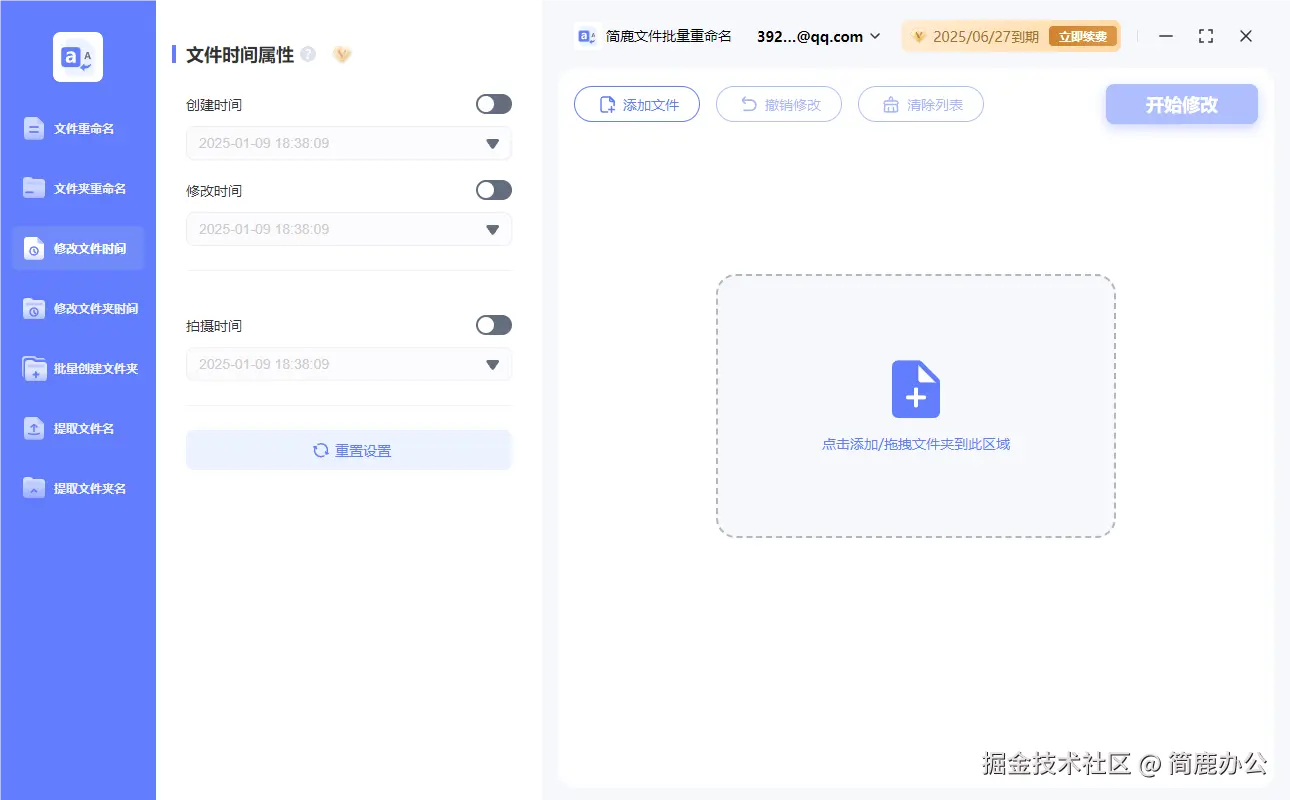The width and height of the screenshot is (1290, 800).
Task: Select the 修改文件时间 tool
Action: click(78, 248)
